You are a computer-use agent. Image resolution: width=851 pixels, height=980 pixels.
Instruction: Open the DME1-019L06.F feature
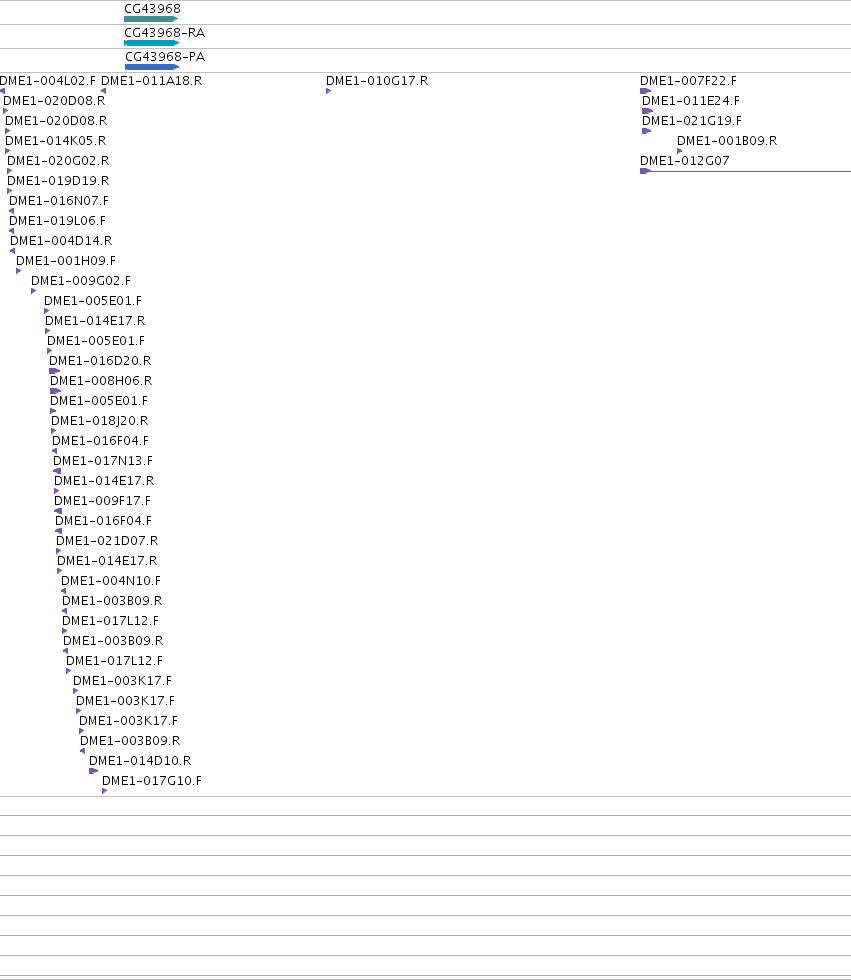click(x=57, y=221)
